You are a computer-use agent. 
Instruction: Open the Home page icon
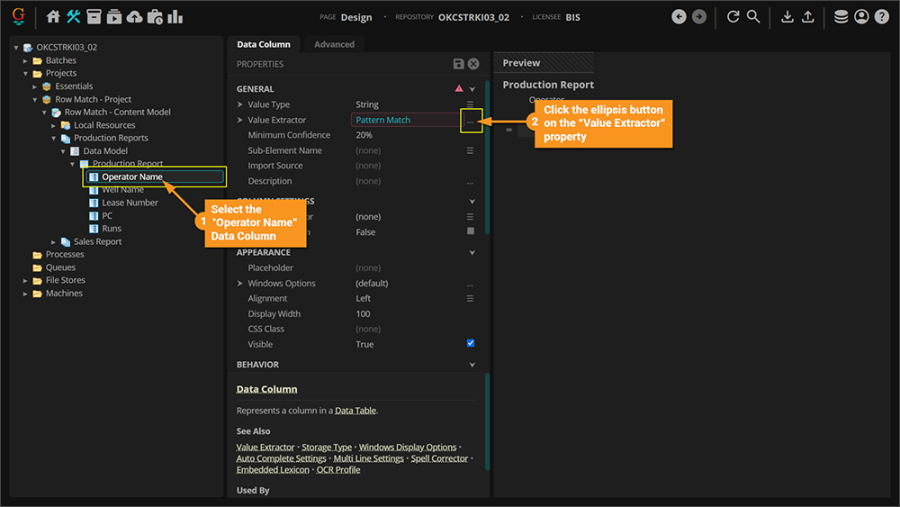click(53, 17)
